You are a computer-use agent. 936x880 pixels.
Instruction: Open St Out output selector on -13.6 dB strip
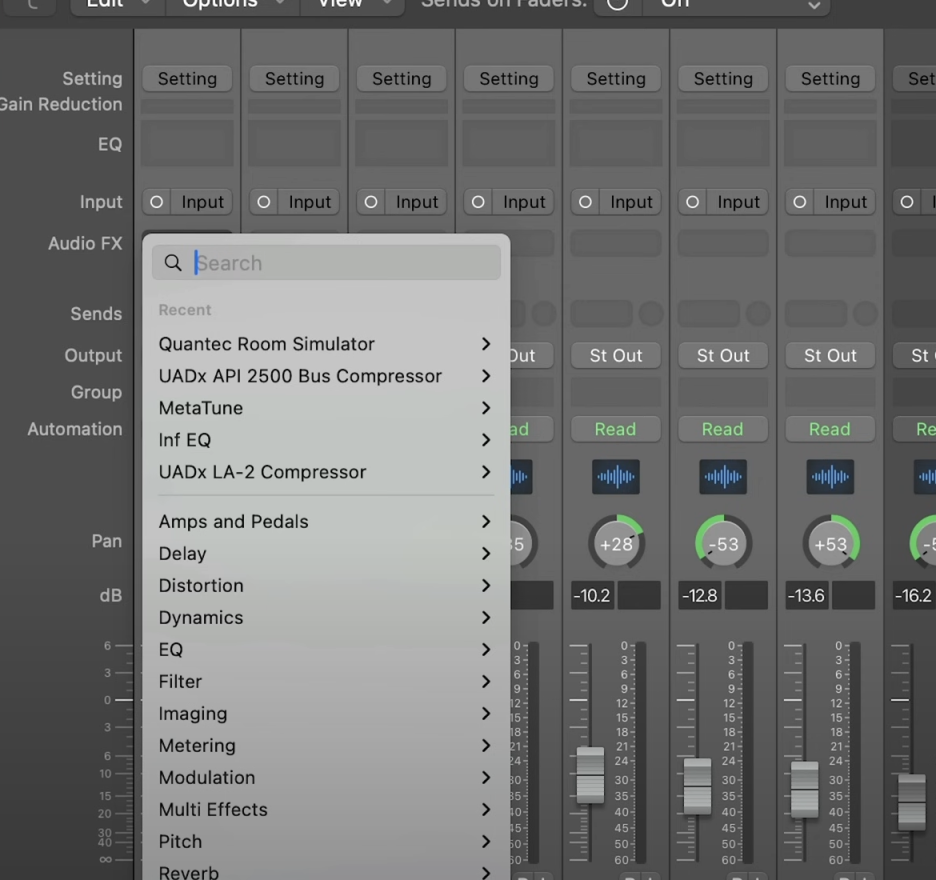pos(830,355)
